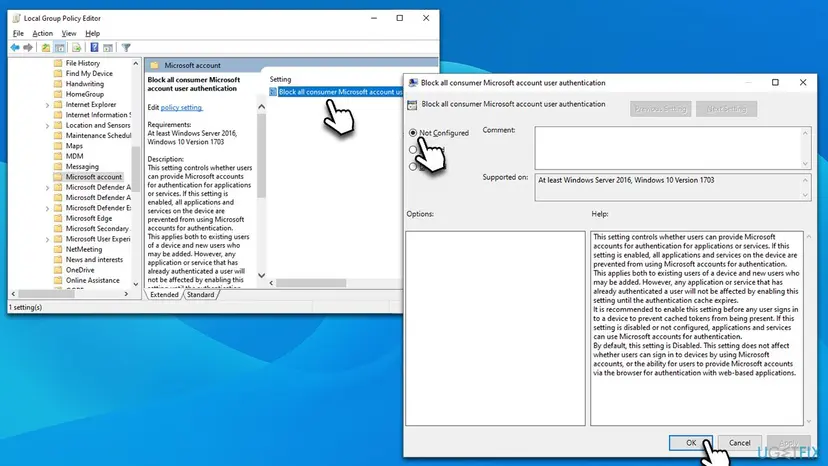
Task: Toggle the show/hide console tree icon
Action: pos(60,48)
